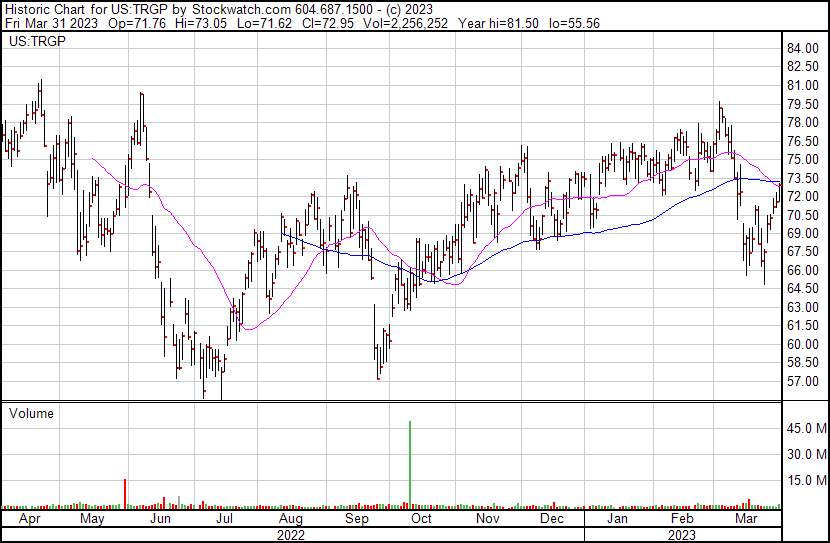
Task: Select the Apr label on time axis
Action: [x=31, y=520]
